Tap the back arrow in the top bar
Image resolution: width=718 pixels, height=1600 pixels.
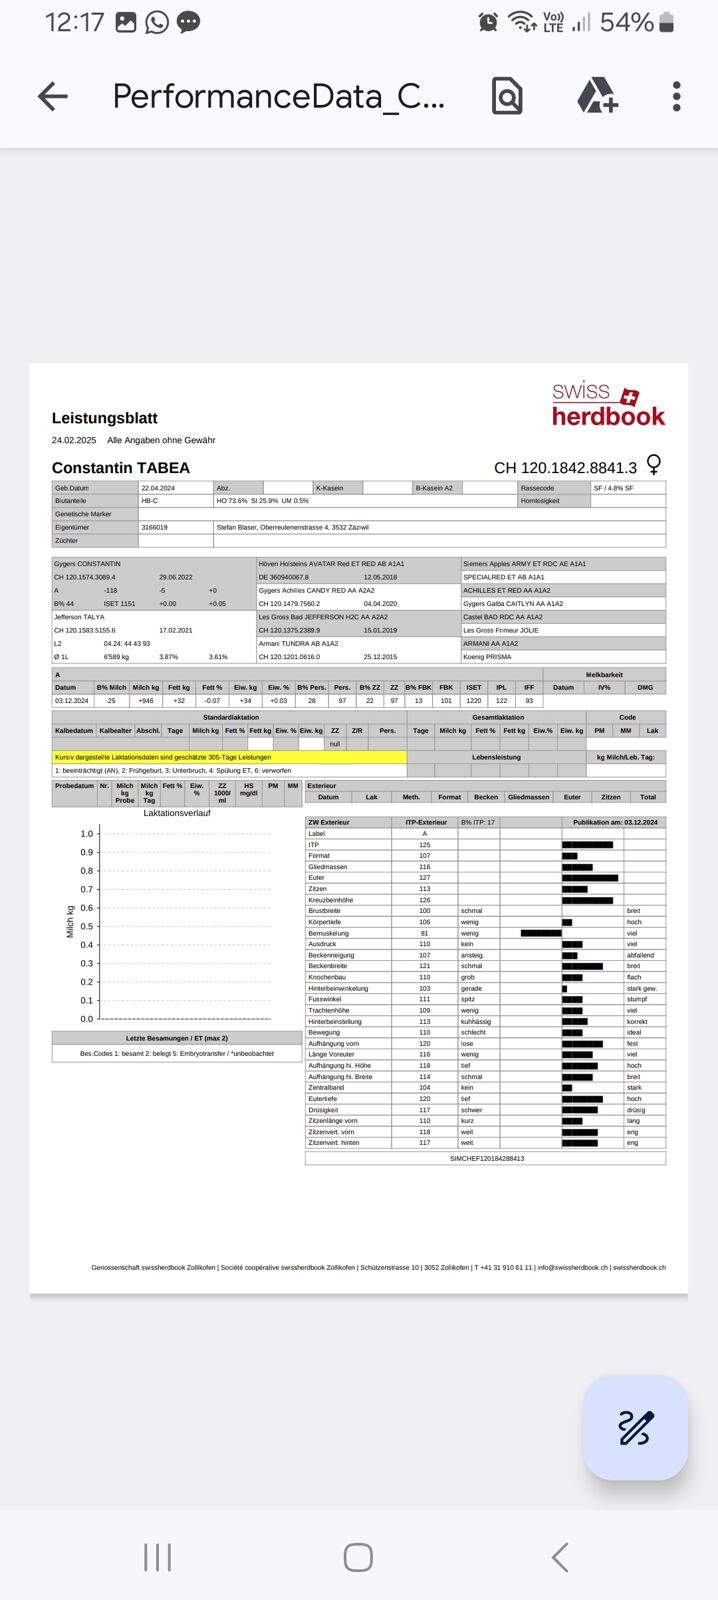tap(53, 96)
